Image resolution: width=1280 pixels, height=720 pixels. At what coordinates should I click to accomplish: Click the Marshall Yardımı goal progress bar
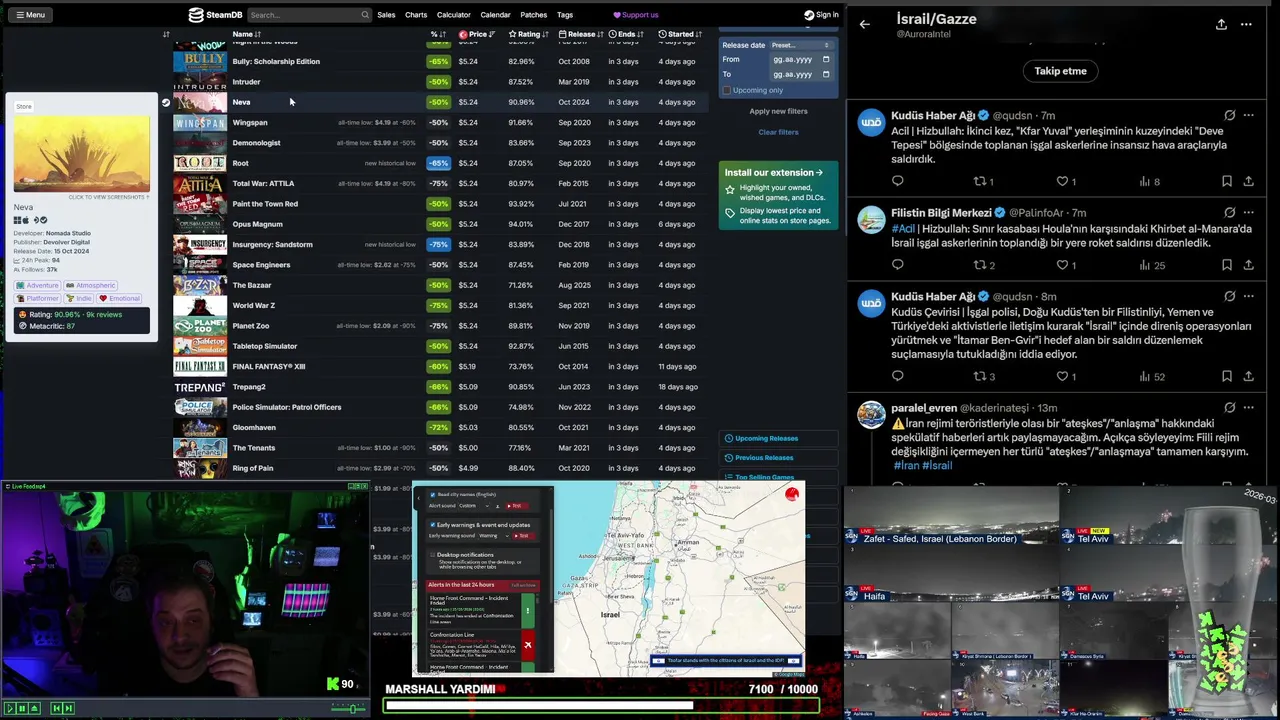[x=602, y=705]
